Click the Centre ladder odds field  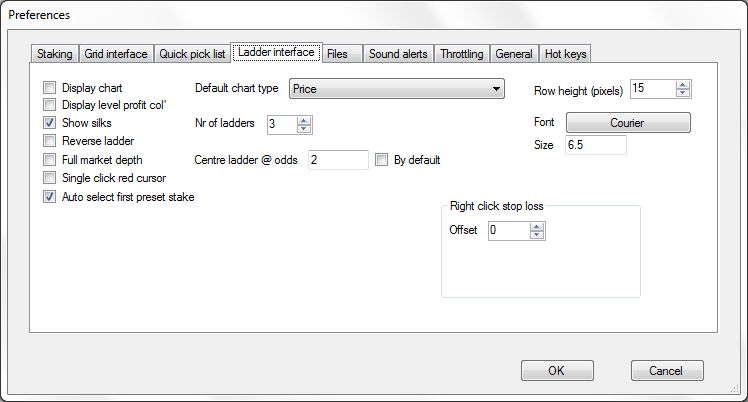(x=338, y=160)
